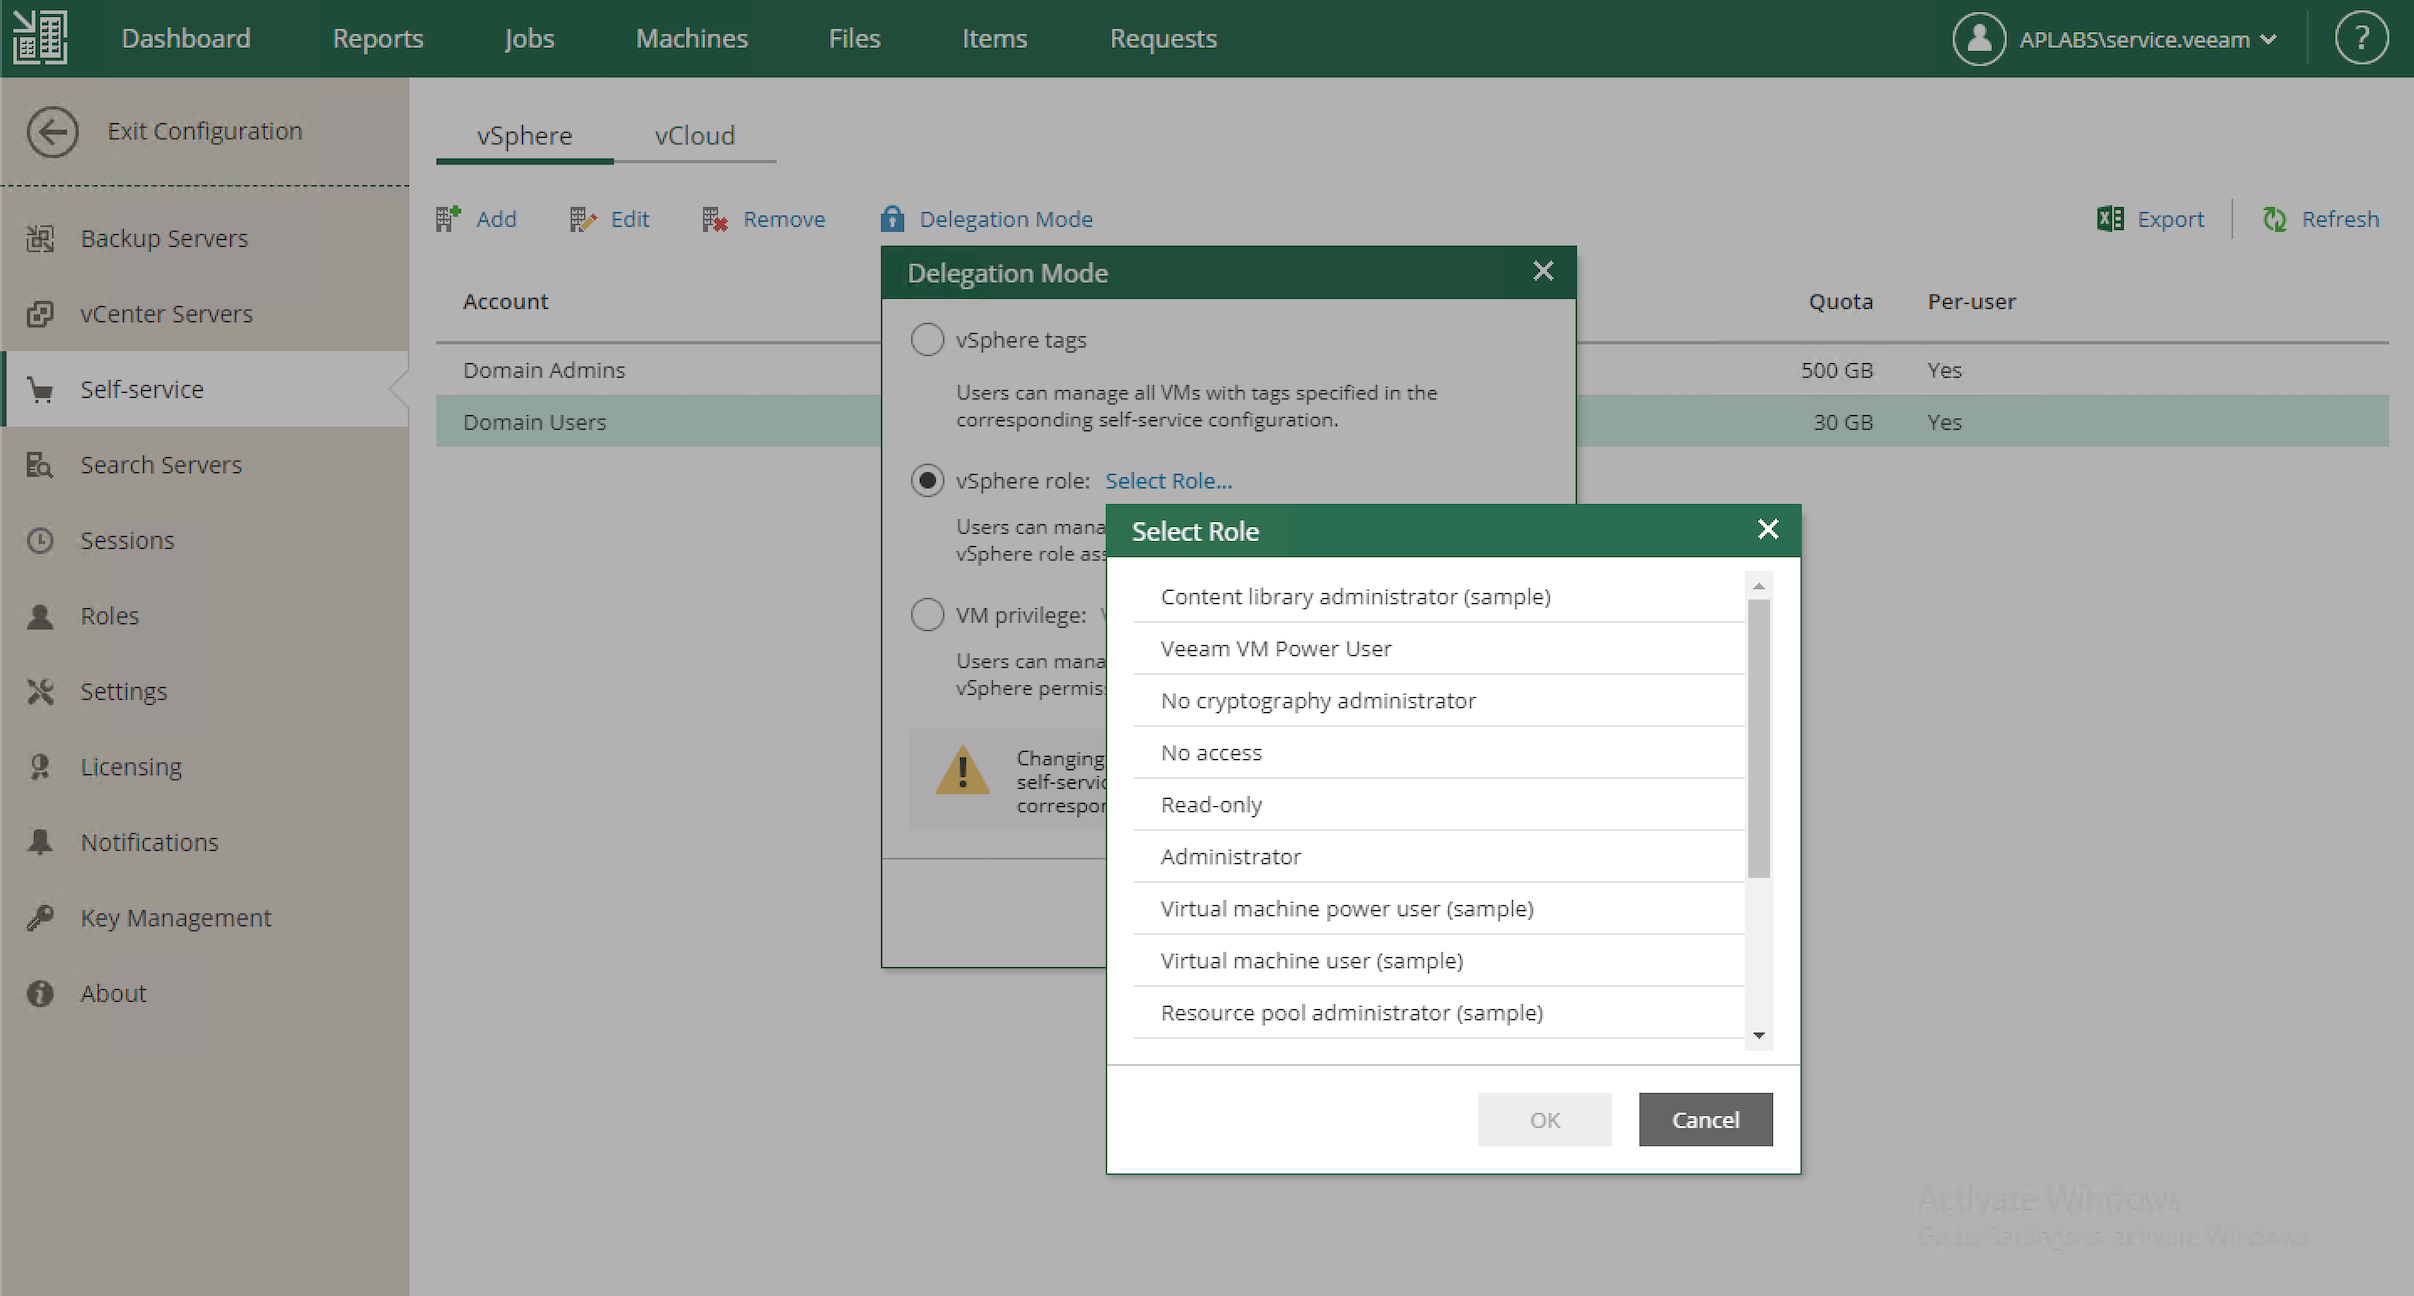This screenshot has height=1296, width=2414.
Task: Select the Domain Admins account row
Action: [x=658, y=370]
